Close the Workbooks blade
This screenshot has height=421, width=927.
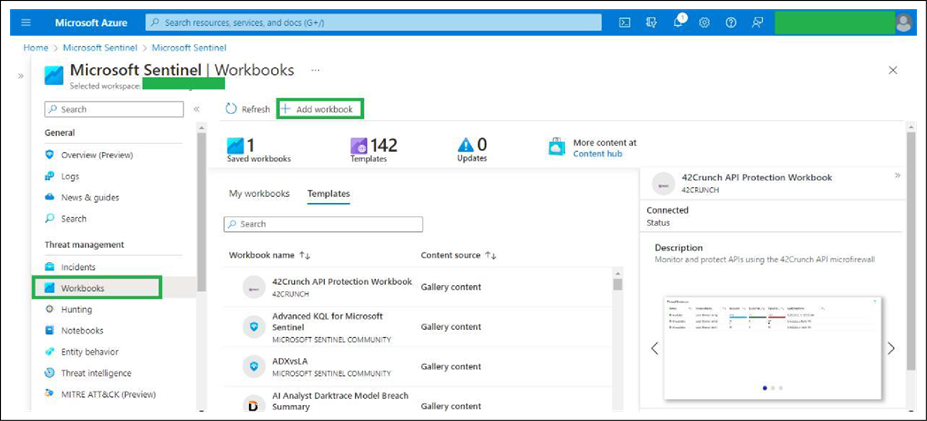tap(893, 70)
